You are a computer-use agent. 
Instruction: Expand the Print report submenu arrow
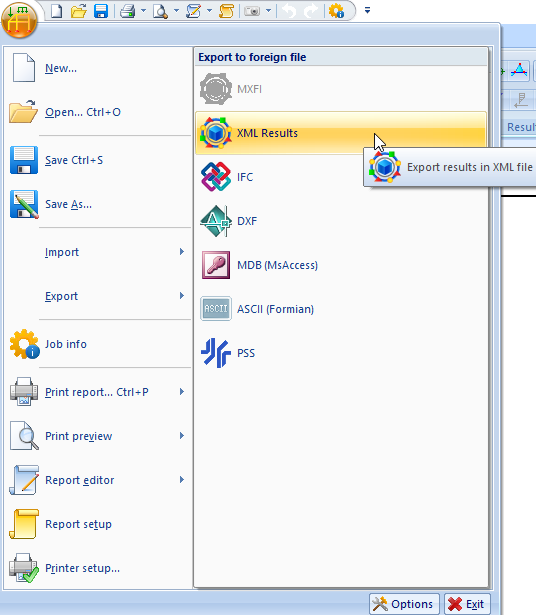pos(182,392)
